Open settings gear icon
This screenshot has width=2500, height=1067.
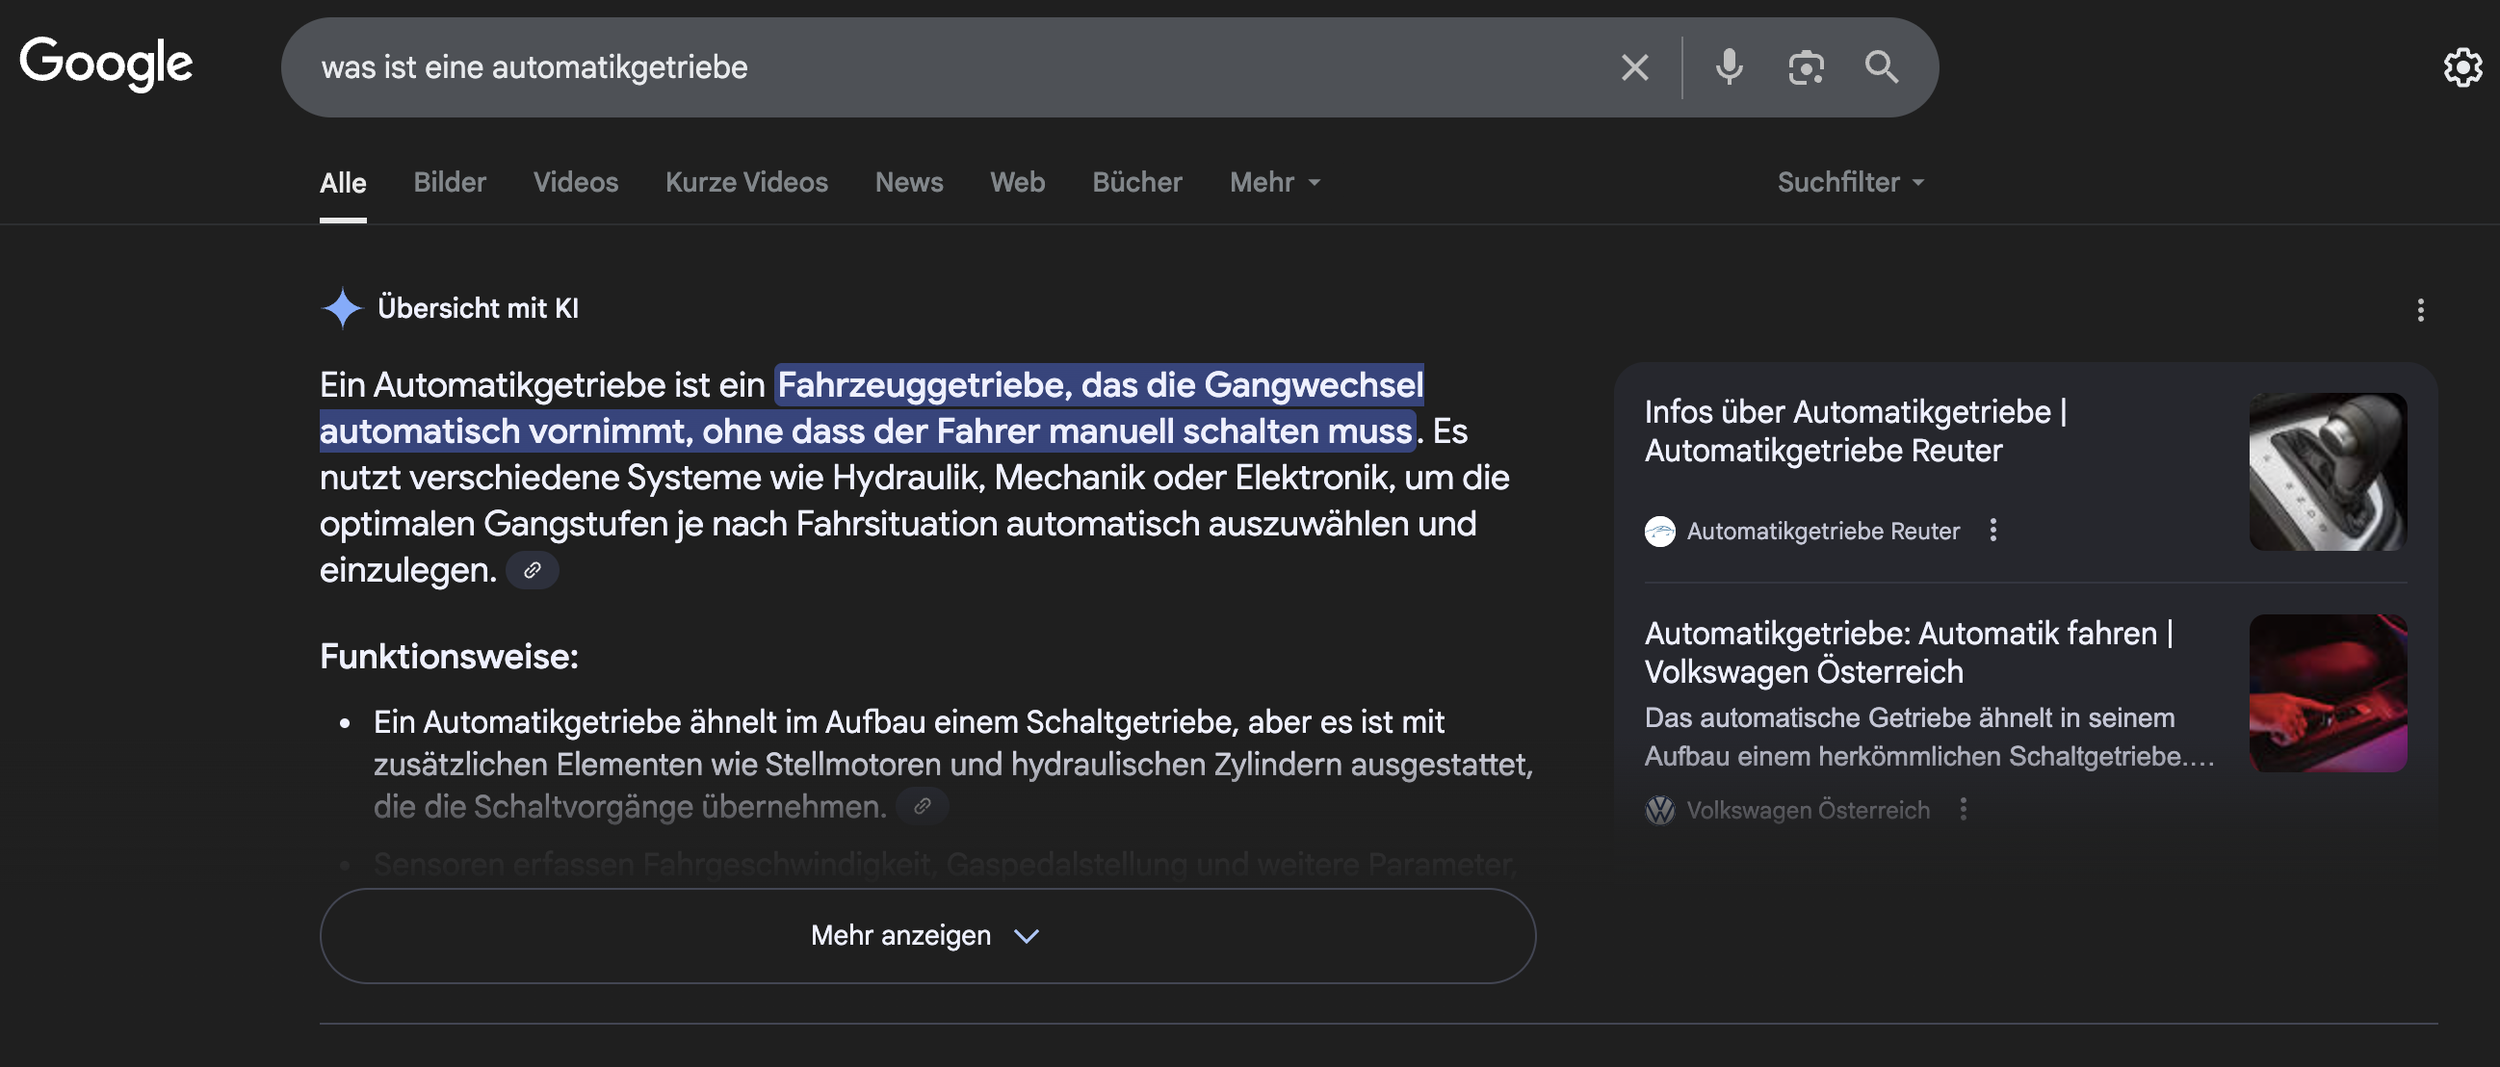2462,67
